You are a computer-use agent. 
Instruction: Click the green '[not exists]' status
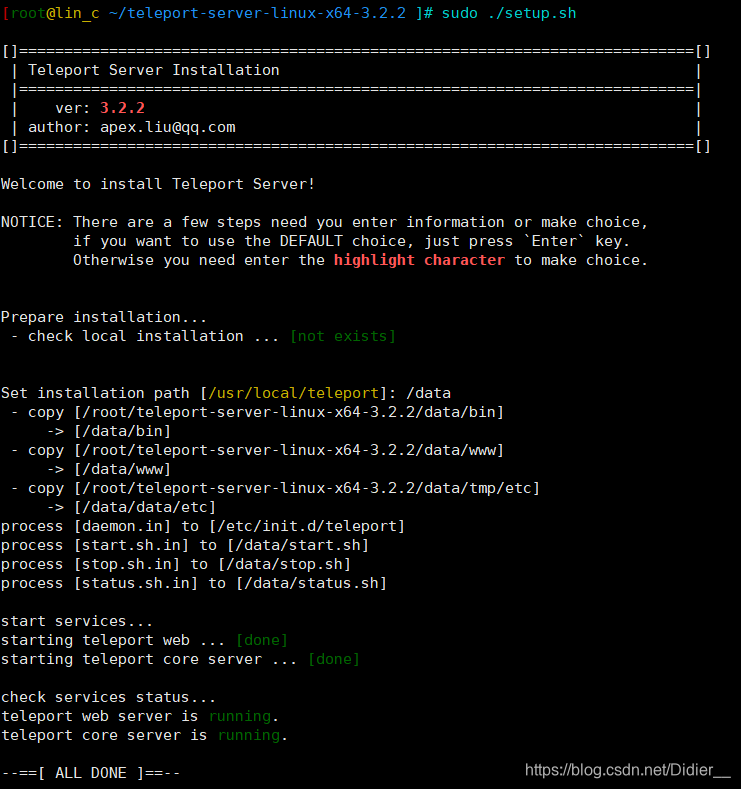coord(343,336)
